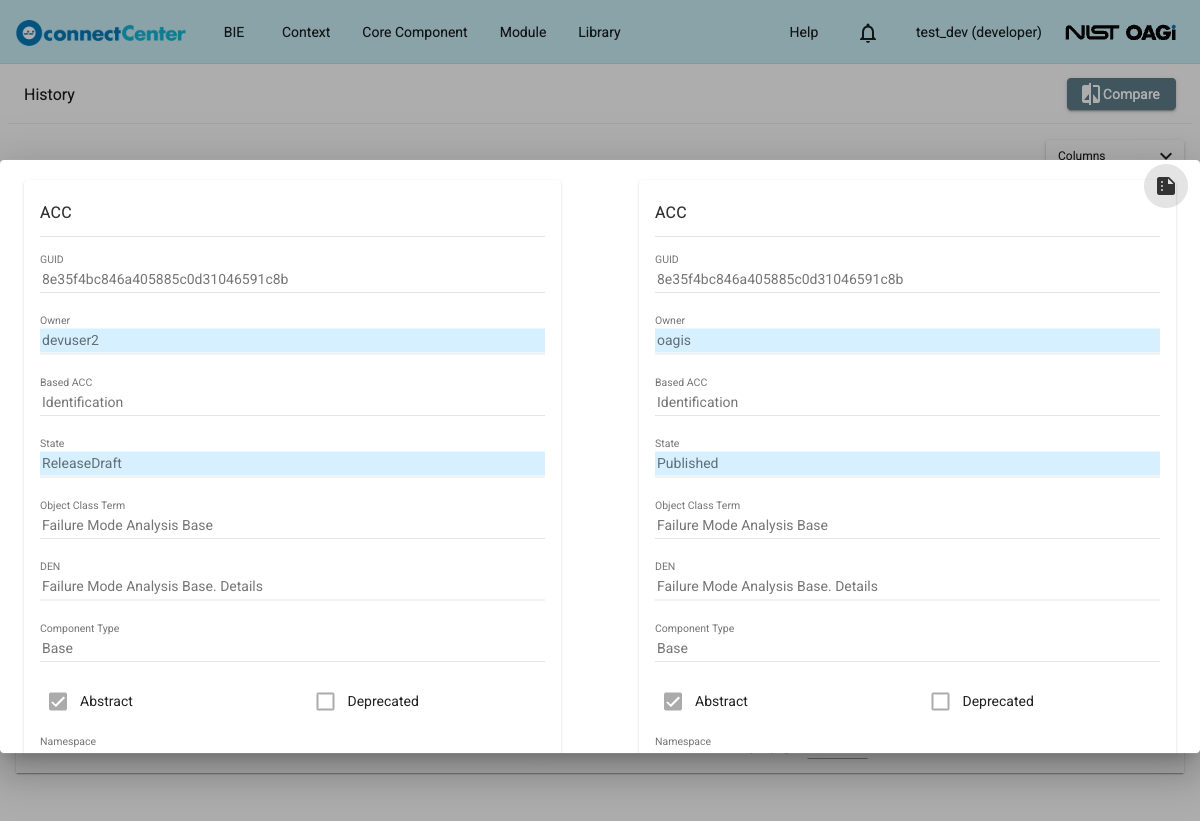Viewport: 1200px width, 821px height.
Task: Click the left Based ACC Identification field
Action: click(292, 403)
